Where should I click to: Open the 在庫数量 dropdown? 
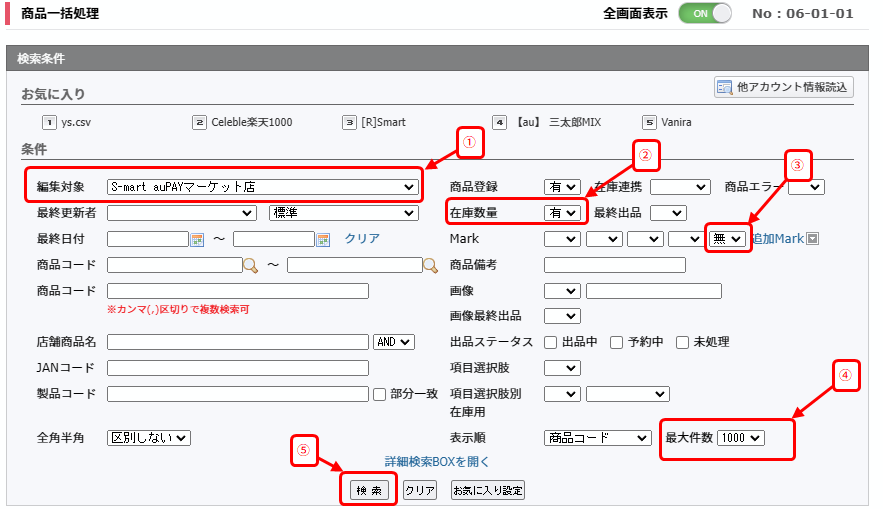point(561,212)
